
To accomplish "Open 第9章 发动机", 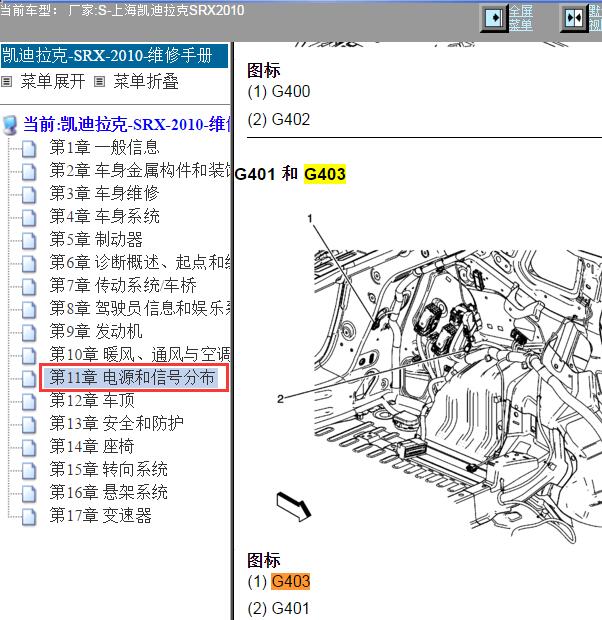I will pos(96,331).
